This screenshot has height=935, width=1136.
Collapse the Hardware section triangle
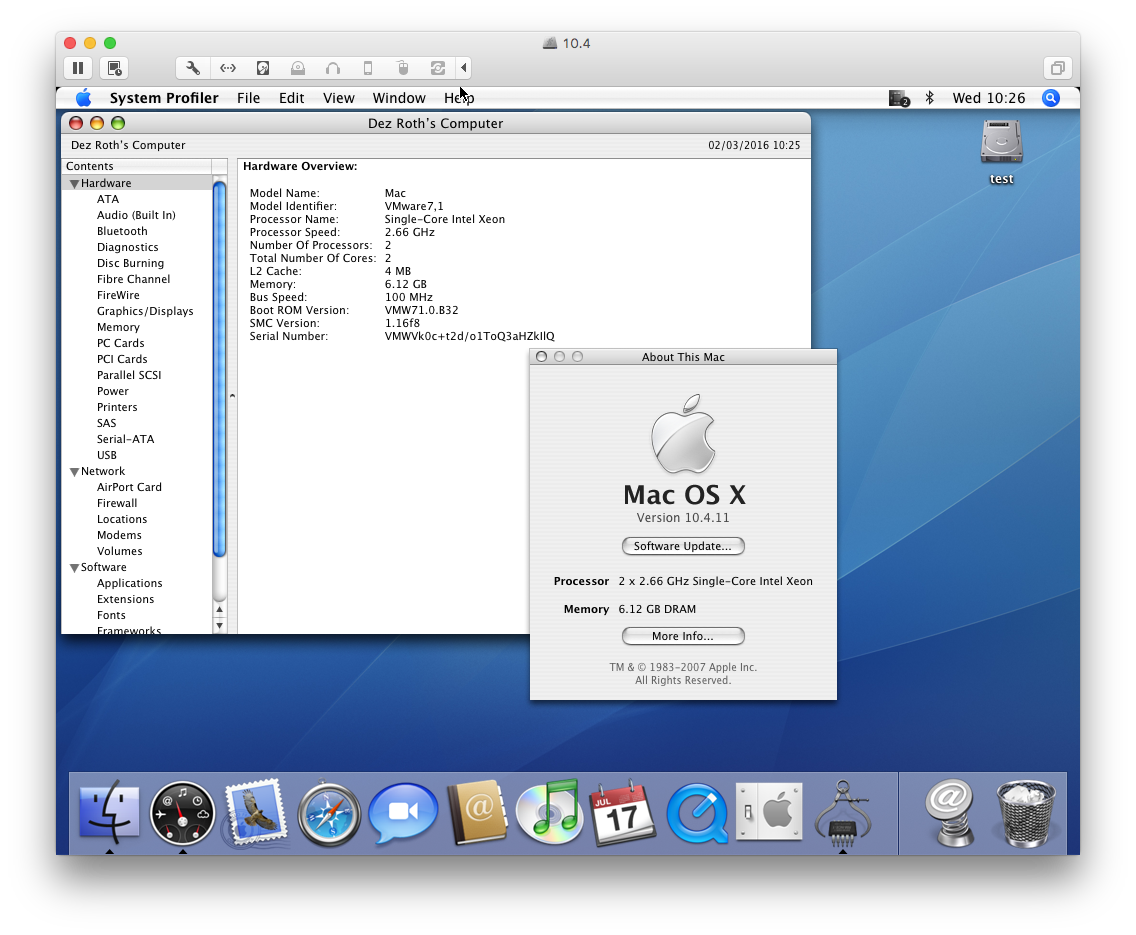74,184
